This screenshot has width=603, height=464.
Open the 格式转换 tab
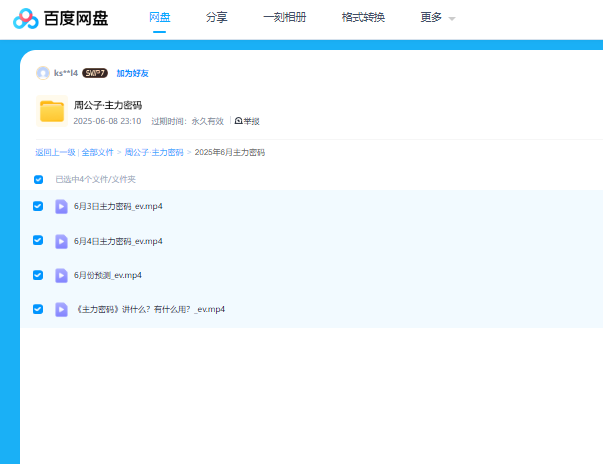tap(363, 18)
